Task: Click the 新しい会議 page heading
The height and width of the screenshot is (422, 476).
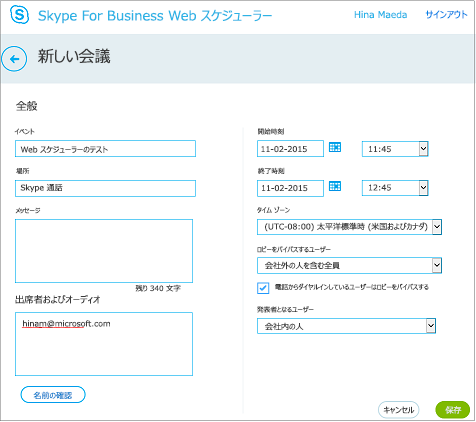Action: click(74, 56)
